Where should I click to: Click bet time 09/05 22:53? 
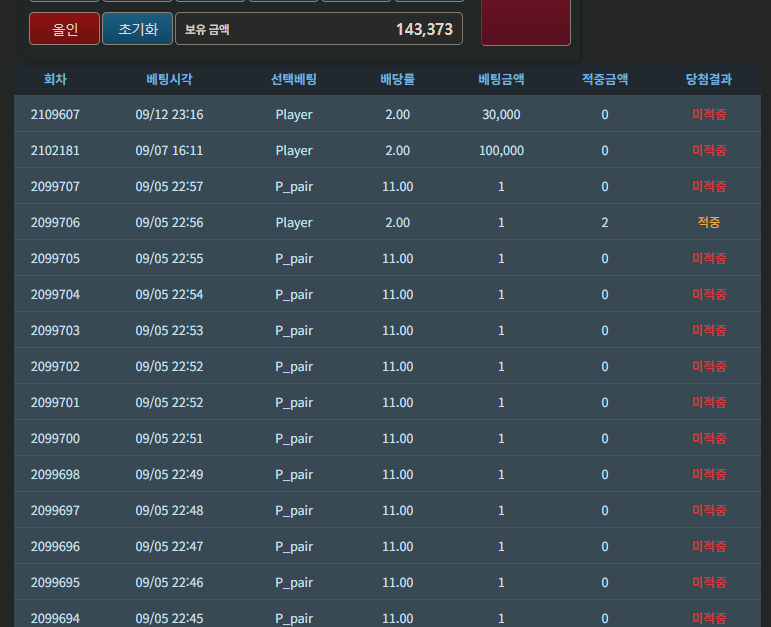point(169,330)
